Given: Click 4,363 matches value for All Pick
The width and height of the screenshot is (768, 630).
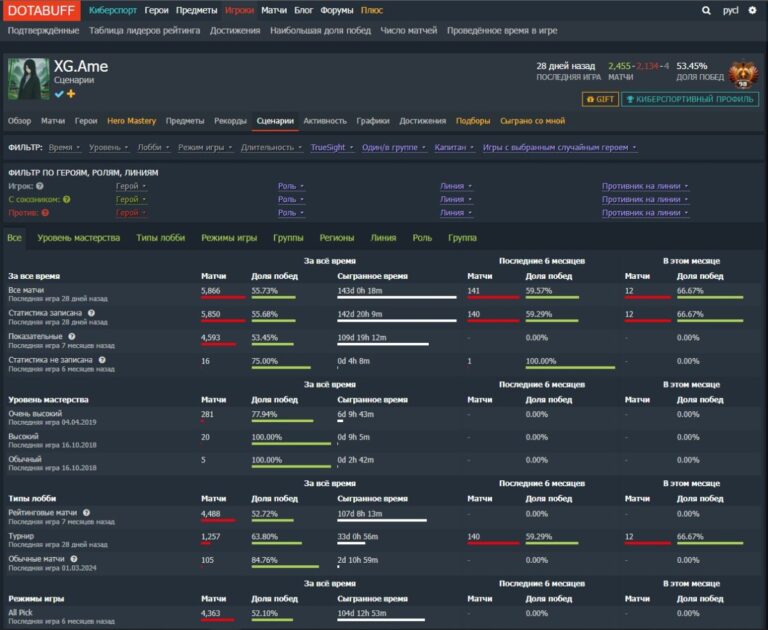Looking at the screenshot, I should click(211, 613).
